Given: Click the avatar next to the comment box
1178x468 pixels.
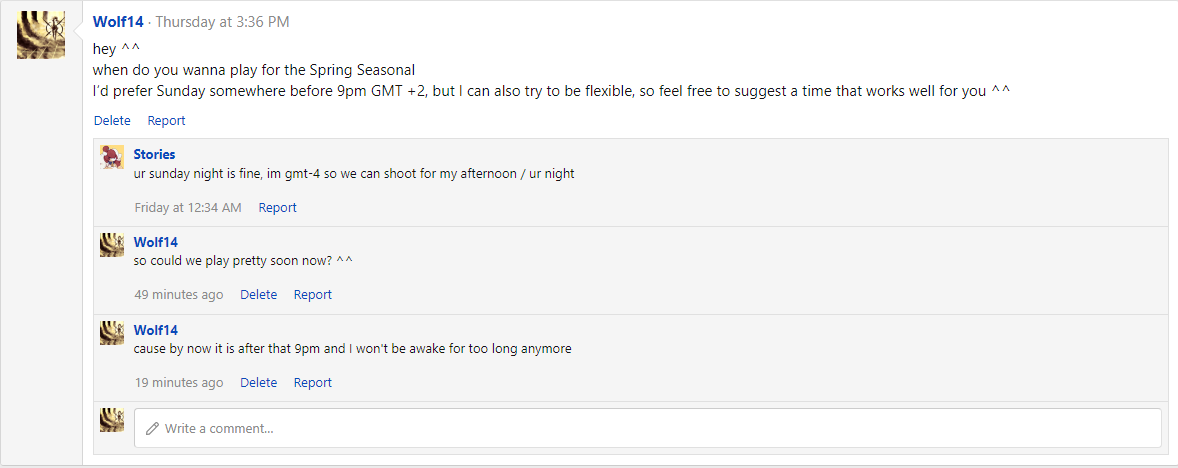Looking at the screenshot, I should 112,420.
